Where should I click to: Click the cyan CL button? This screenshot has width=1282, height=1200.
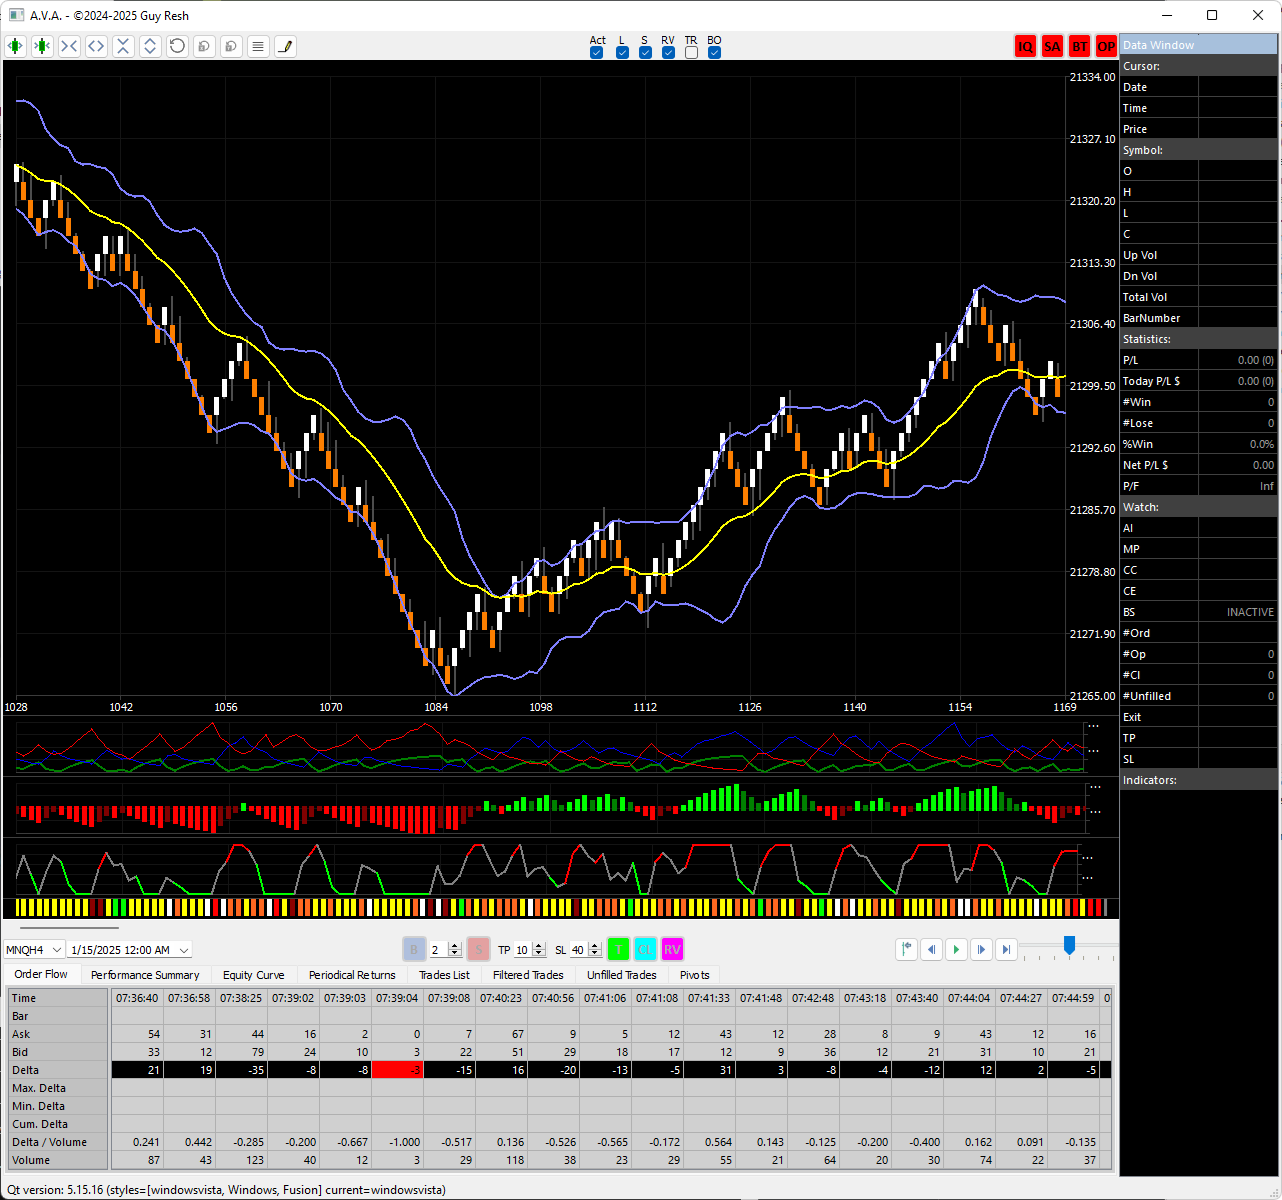pos(645,949)
